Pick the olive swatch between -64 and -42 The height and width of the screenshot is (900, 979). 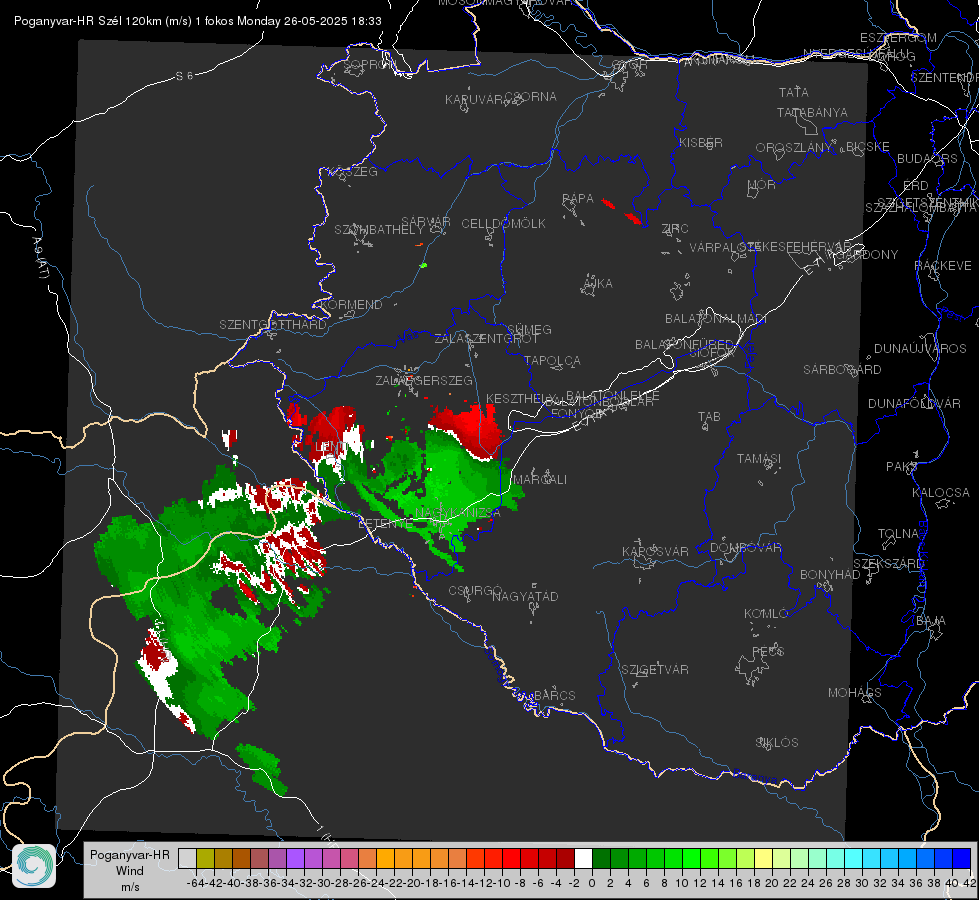point(205,858)
